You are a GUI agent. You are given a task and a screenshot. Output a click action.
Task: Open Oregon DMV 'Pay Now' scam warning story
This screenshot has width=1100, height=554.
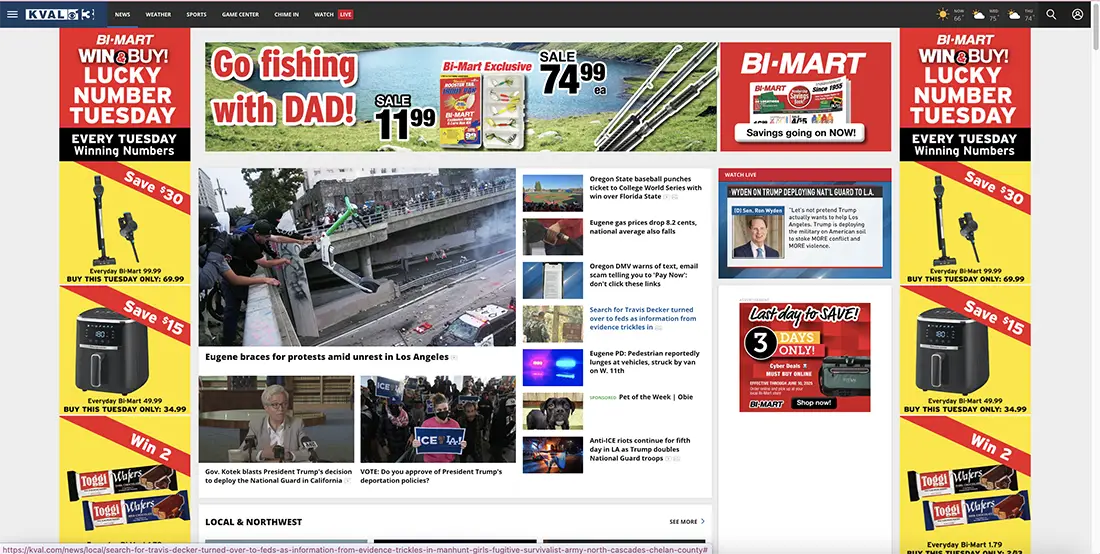pos(644,275)
